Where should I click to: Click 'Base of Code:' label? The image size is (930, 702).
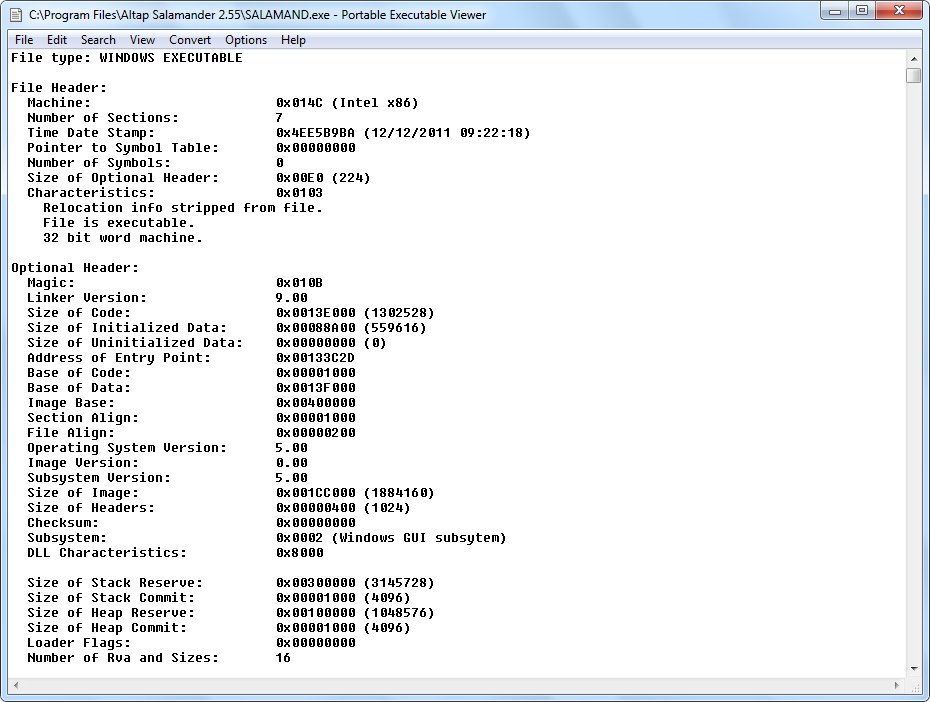pyautogui.click(x=79, y=373)
